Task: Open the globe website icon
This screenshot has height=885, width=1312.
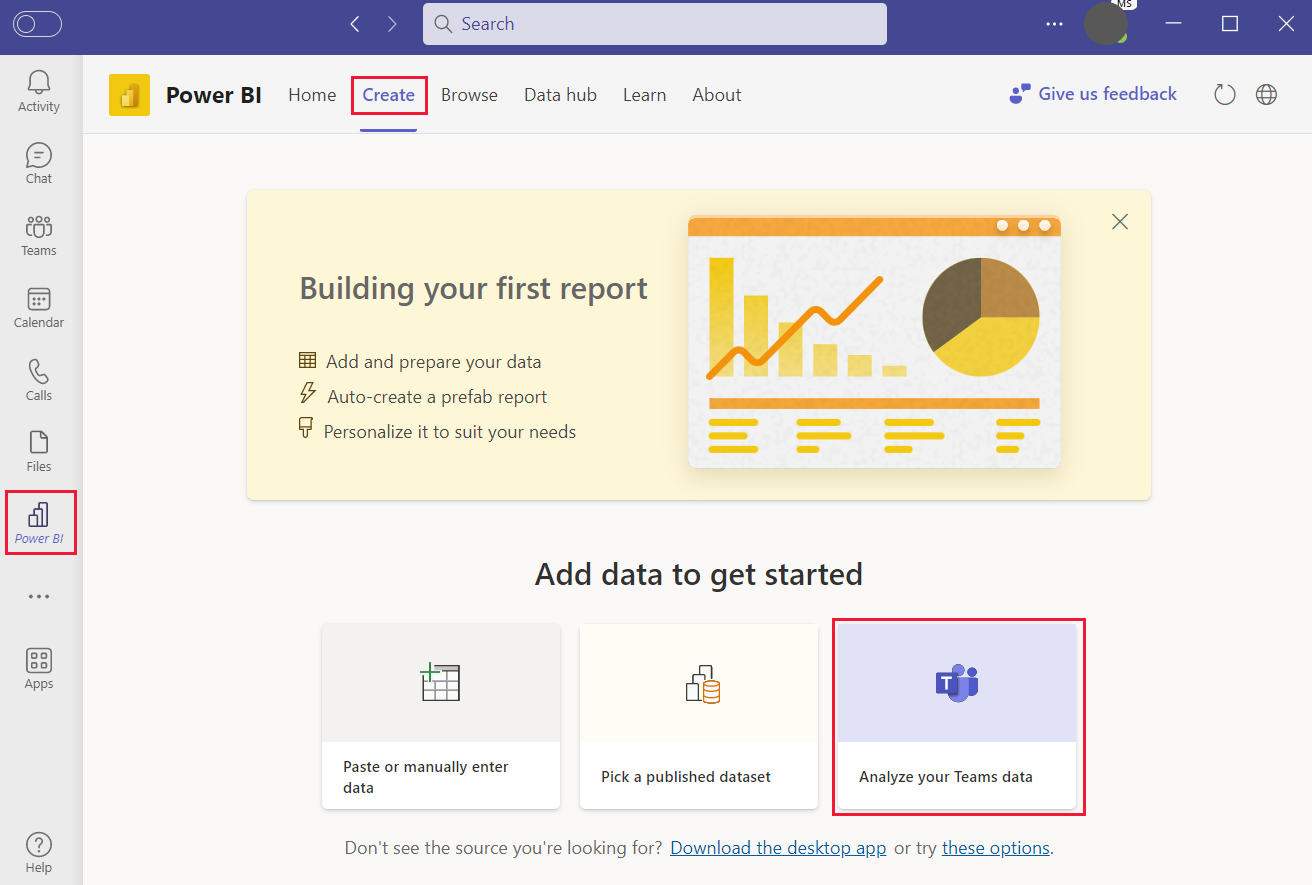Action: point(1267,95)
